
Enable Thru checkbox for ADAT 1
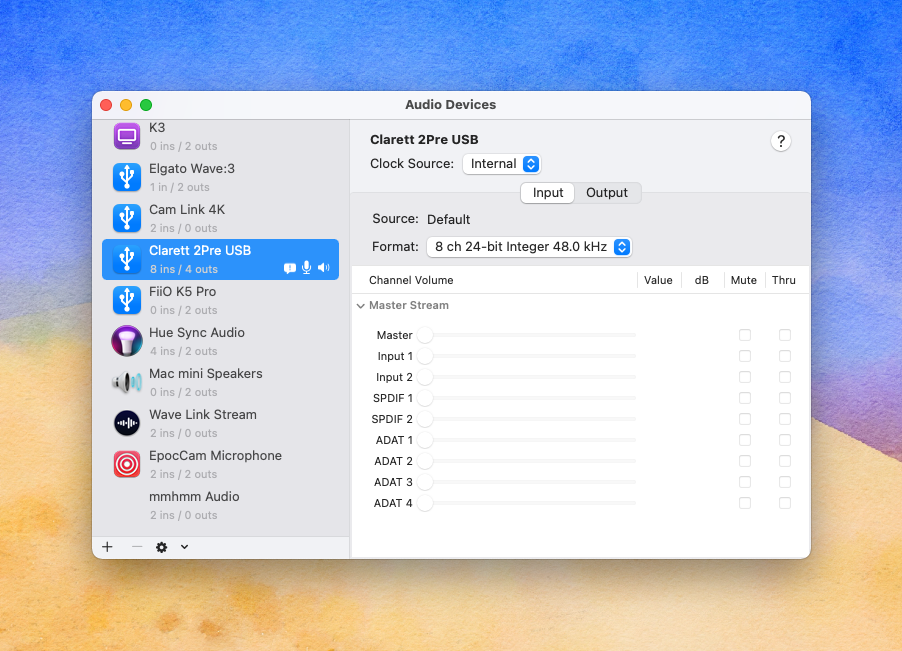[785, 440]
